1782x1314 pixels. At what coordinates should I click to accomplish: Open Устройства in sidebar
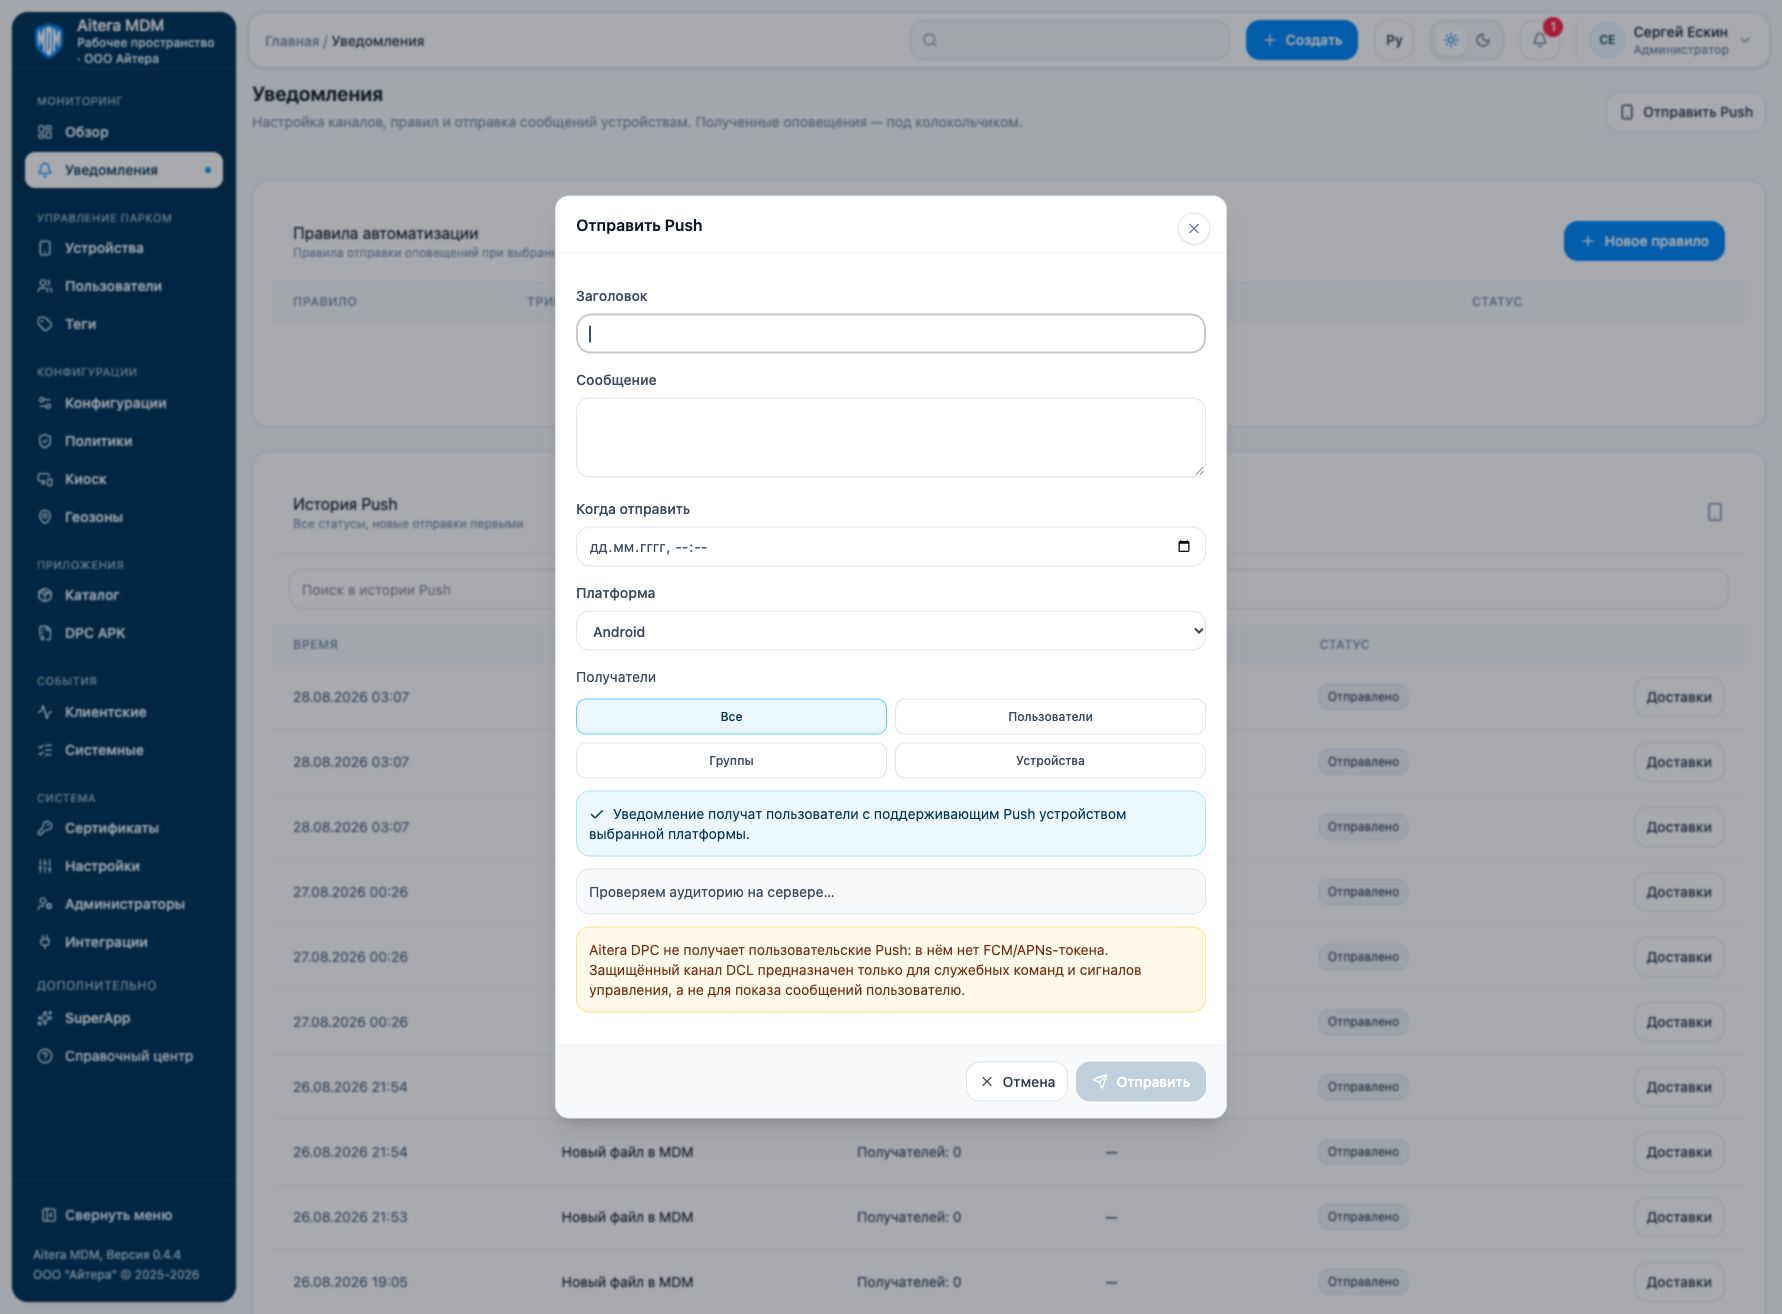click(124, 248)
